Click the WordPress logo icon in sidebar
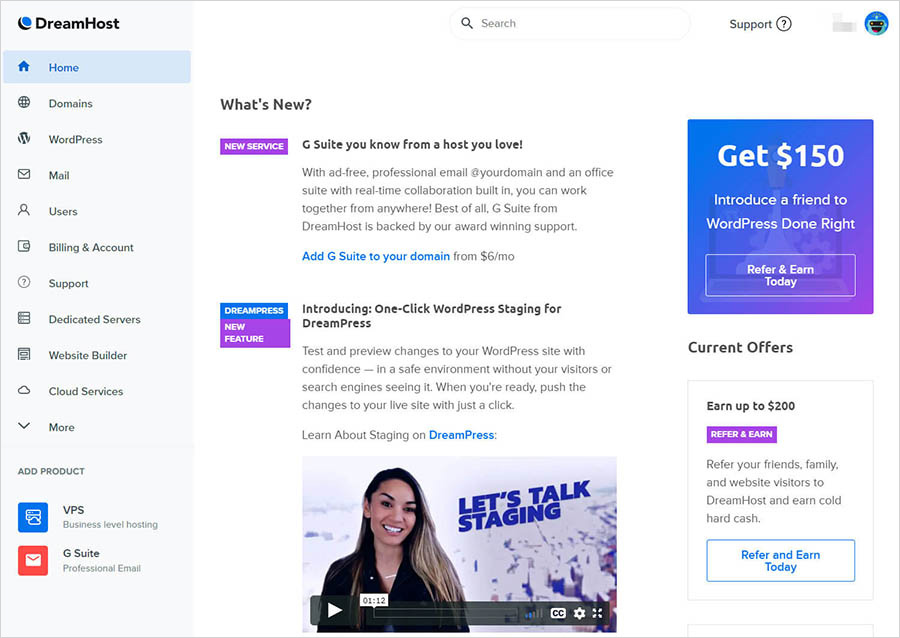The width and height of the screenshot is (900, 638). pyautogui.click(x=25, y=139)
